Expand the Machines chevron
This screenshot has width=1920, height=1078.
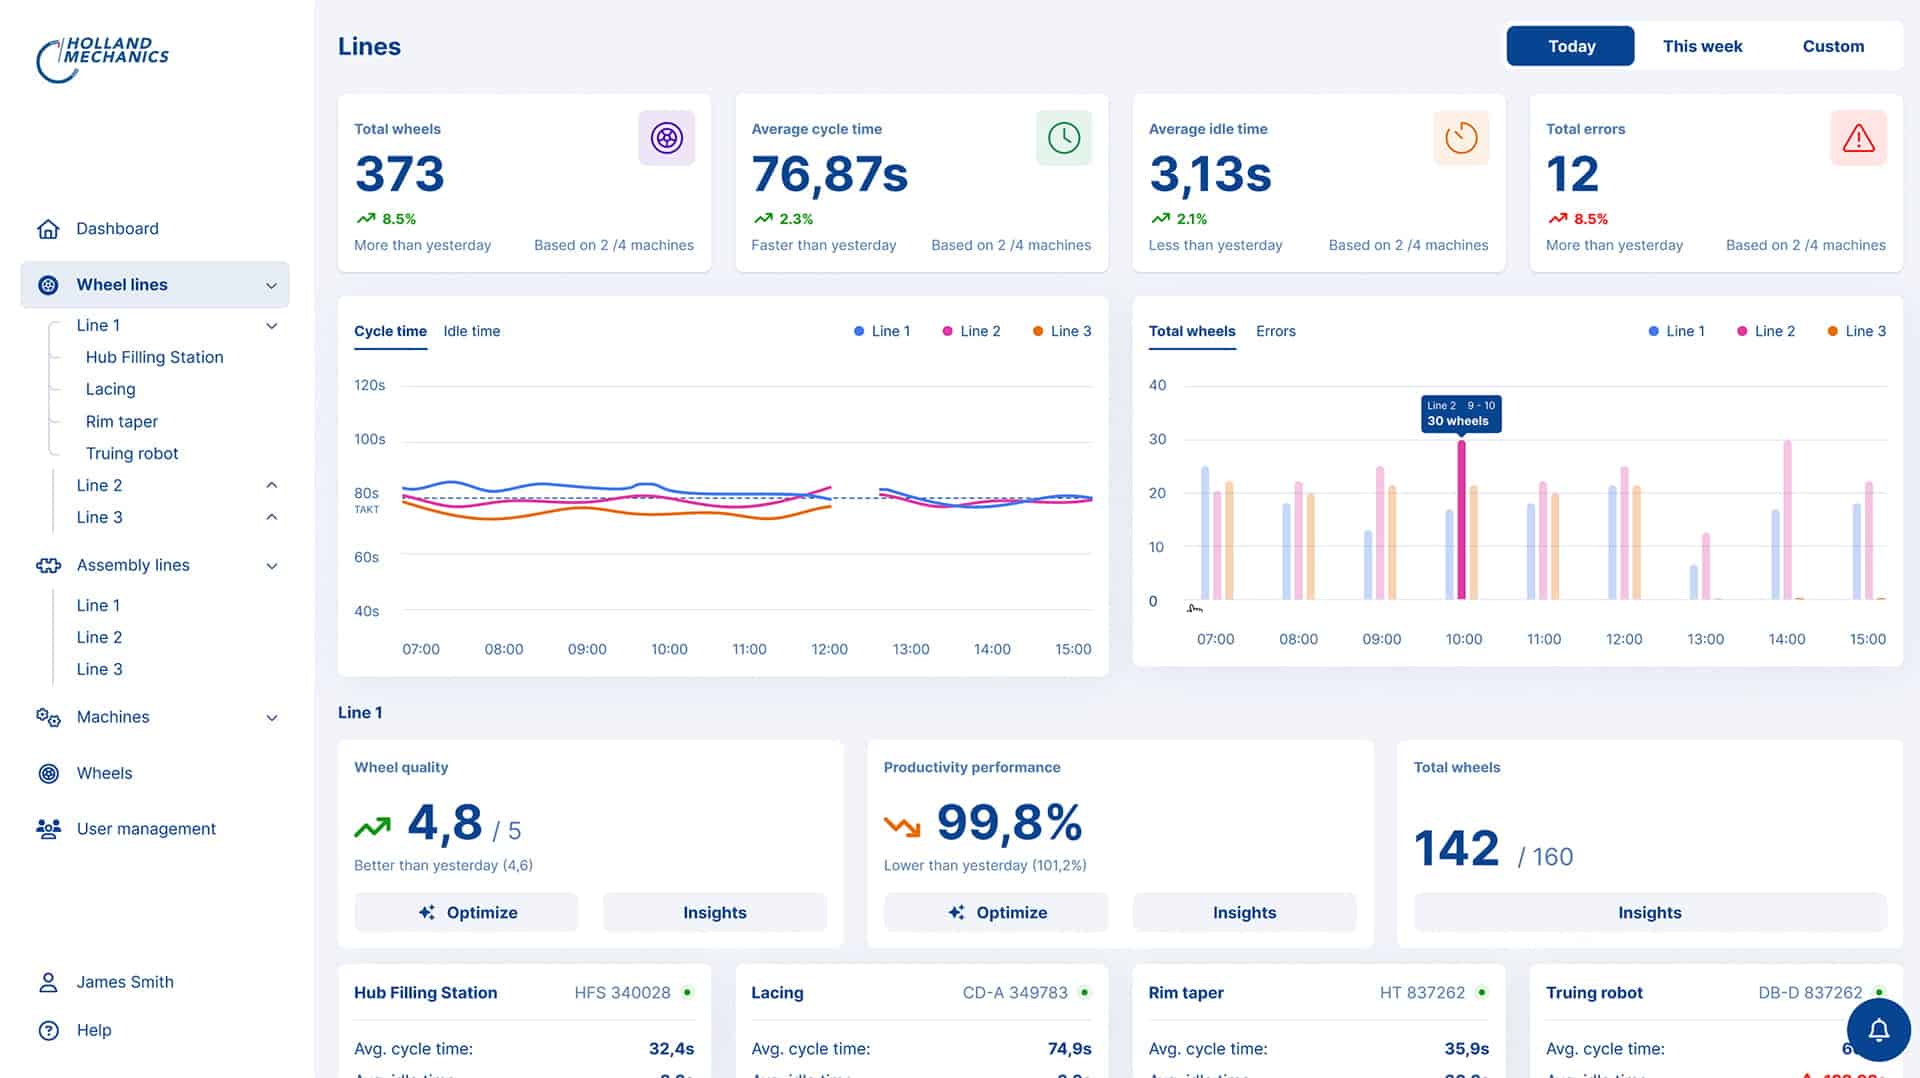click(x=271, y=718)
